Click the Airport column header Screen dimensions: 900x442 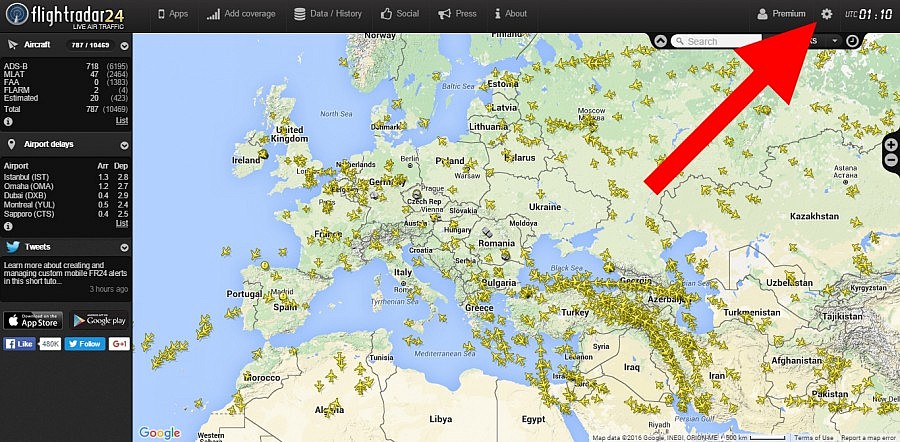[16, 166]
